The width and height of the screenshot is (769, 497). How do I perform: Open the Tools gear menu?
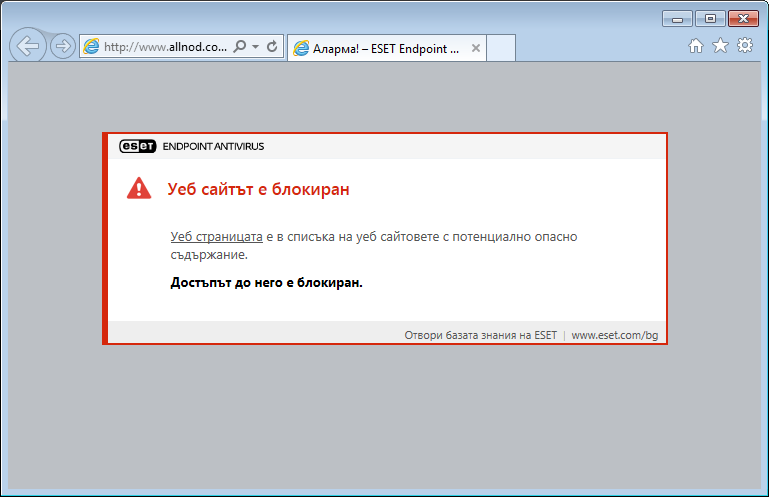pos(744,46)
